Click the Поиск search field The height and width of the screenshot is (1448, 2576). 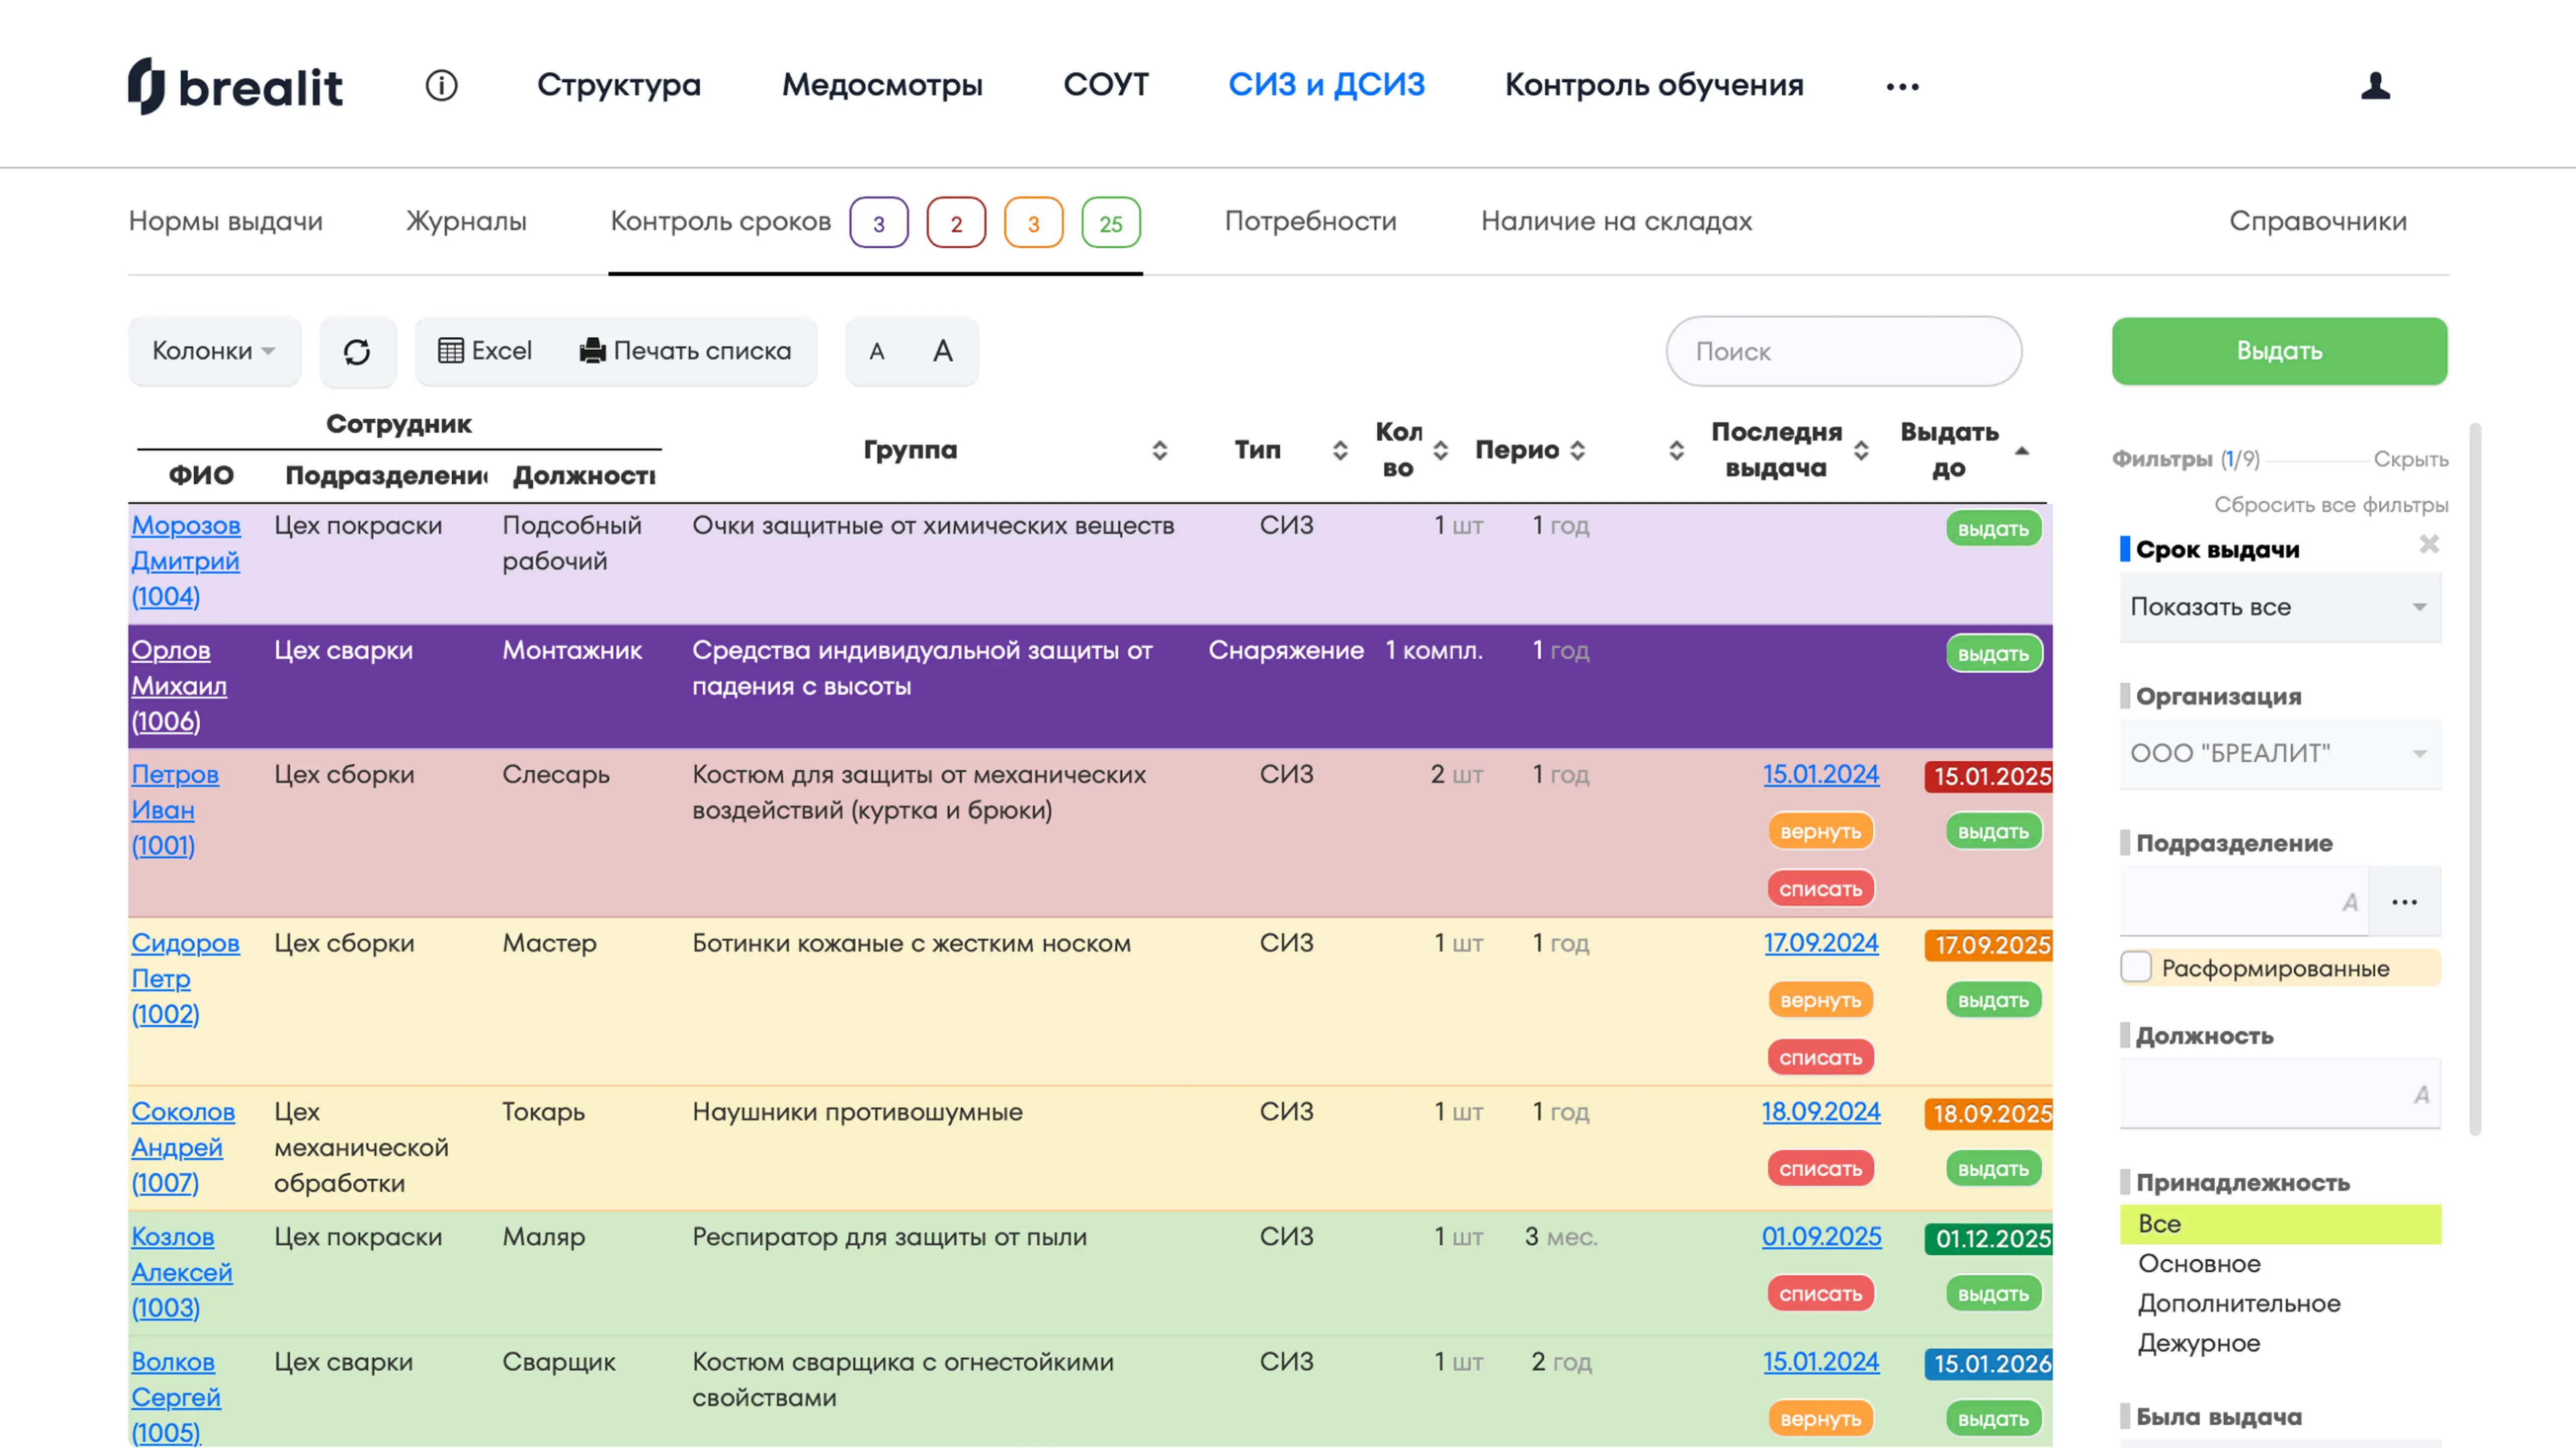click(1843, 351)
